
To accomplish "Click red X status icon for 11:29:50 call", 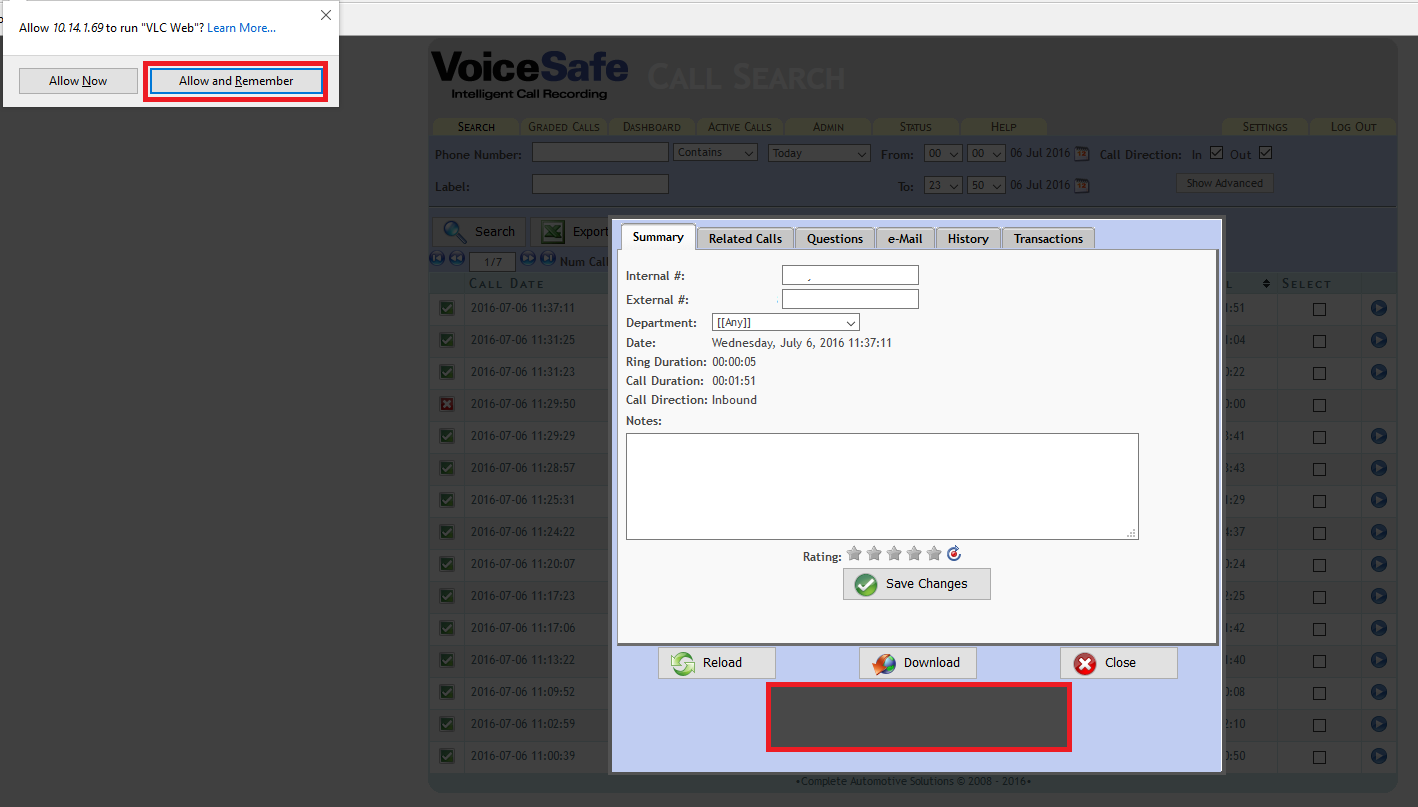I will (447, 404).
